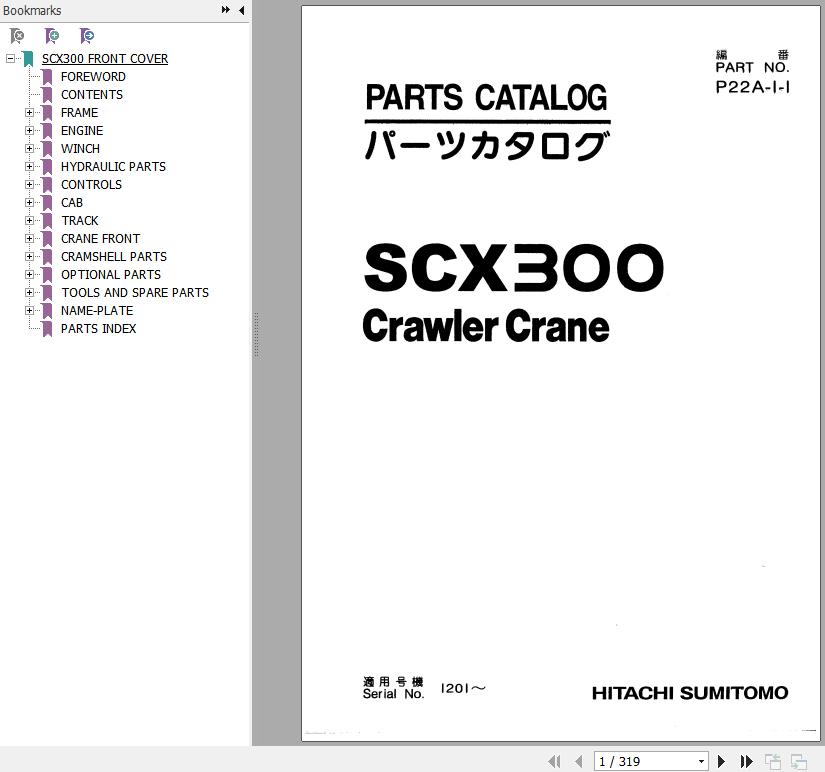Open the SCX300 FRONT COVER bookmark
This screenshot has height=772, width=825.
105,58
